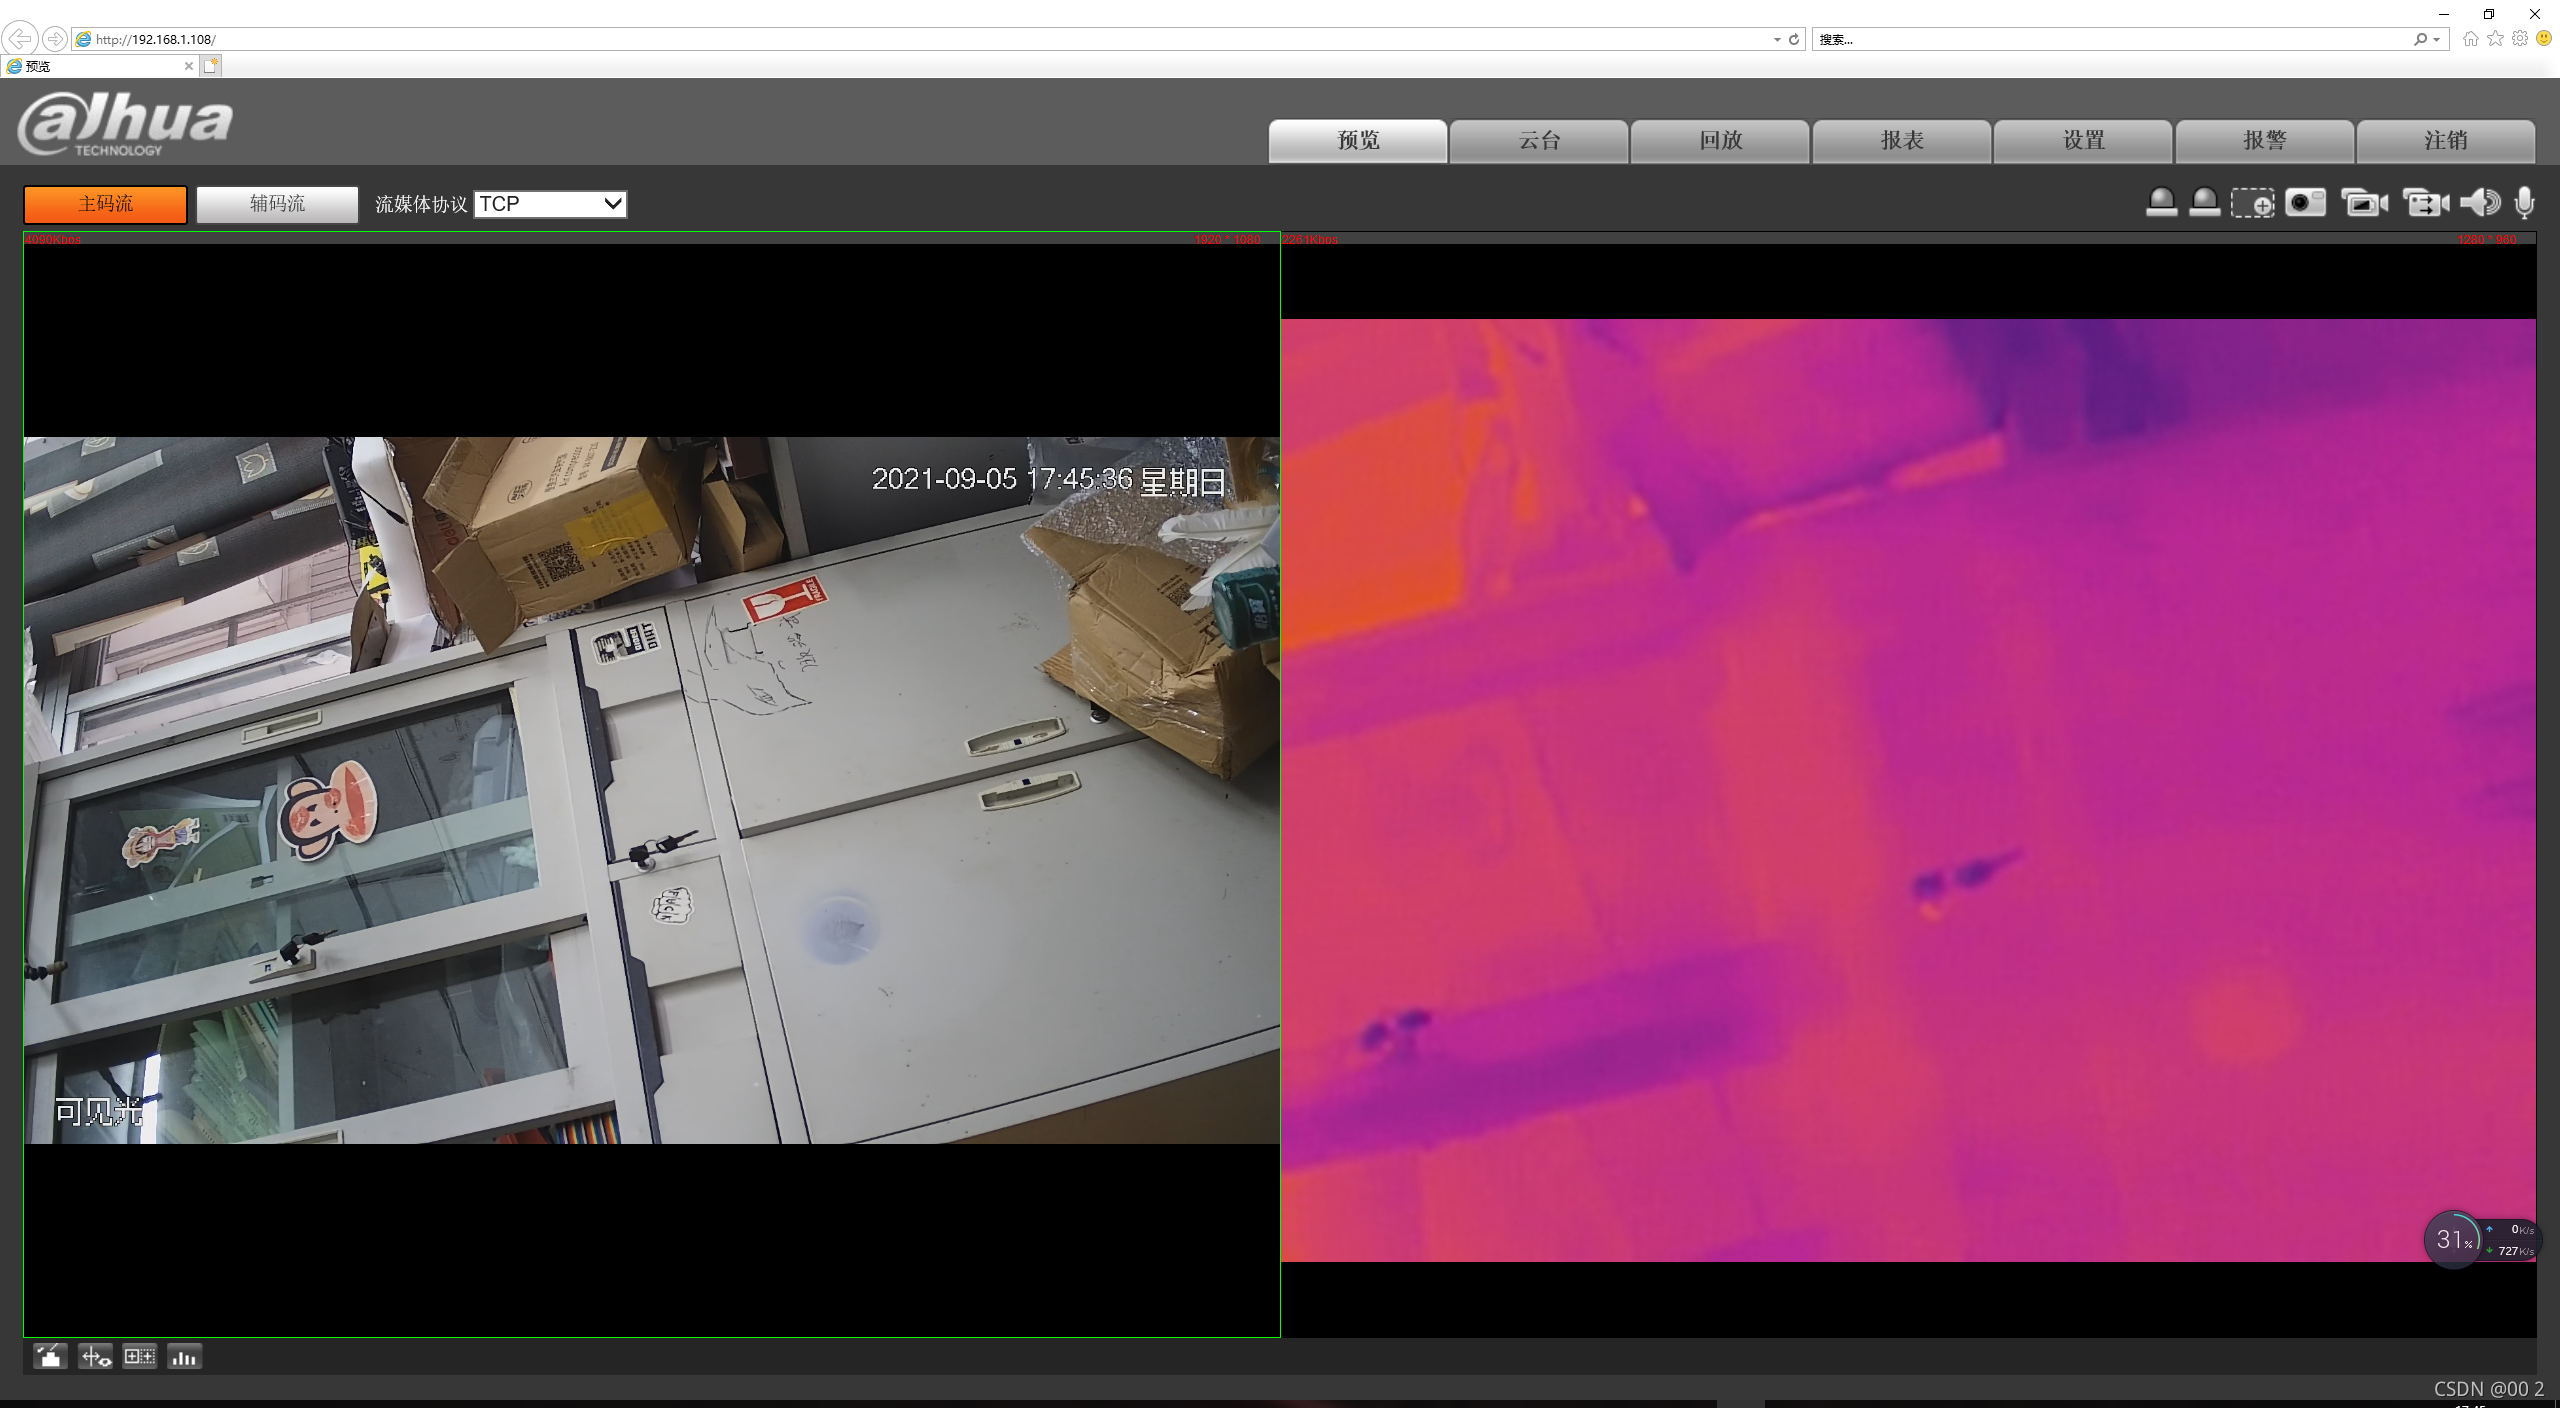2560x1408 pixels.
Task: Select the 主码流 main stream button
Action: coord(106,204)
